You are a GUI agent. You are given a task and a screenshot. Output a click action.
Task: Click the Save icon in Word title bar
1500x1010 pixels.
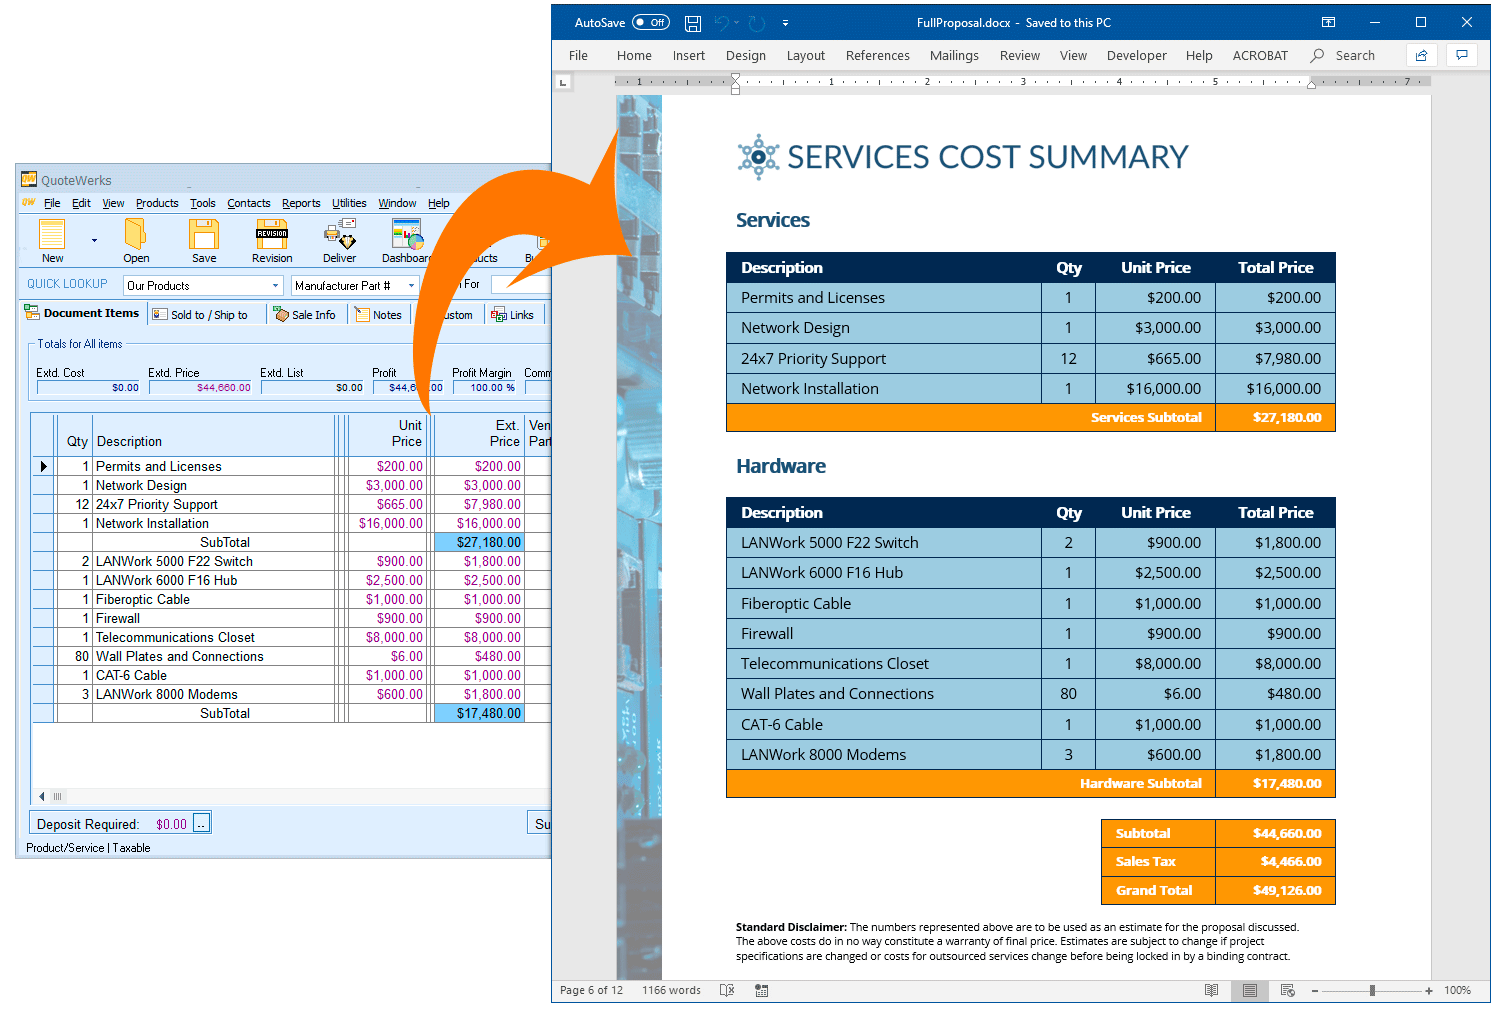click(x=693, y=23)
